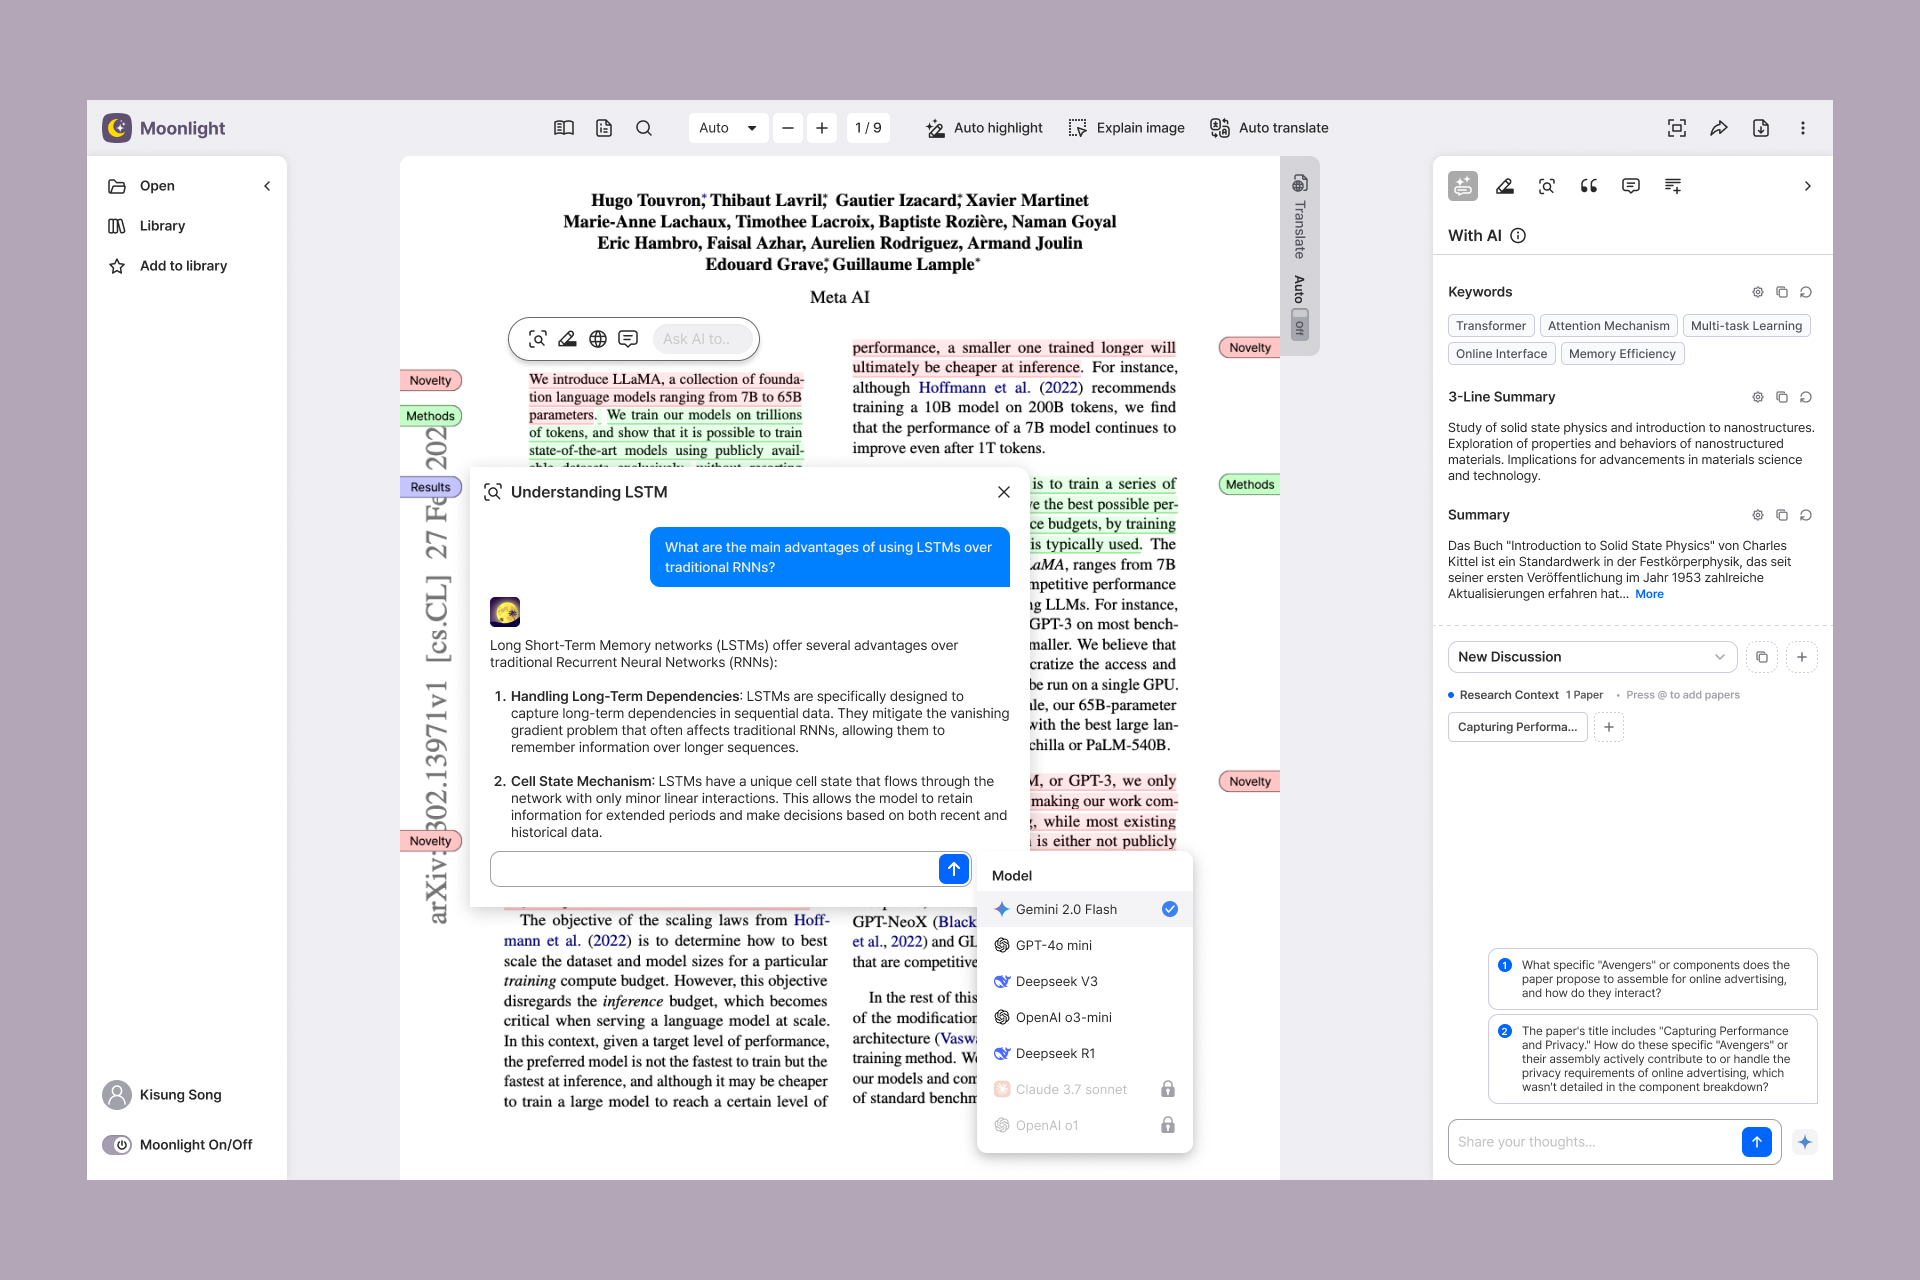This screenshot has height=1280, width=1920.
Task: Click the fullscreen focus icon
Action: [1677, 128]
